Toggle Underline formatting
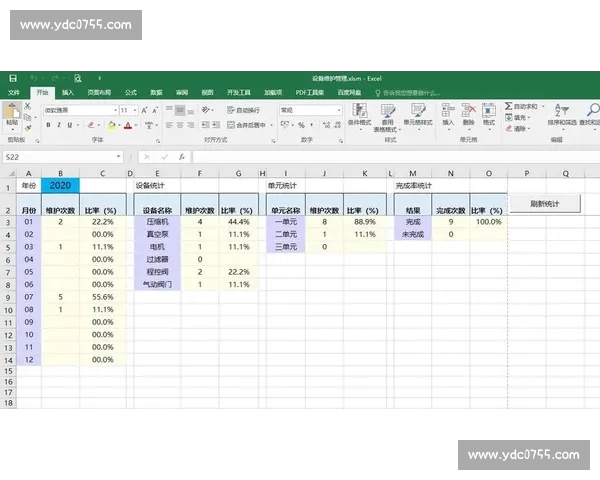Image resolution: width=600 pixels, height=480 pixels. coord(70,125)
